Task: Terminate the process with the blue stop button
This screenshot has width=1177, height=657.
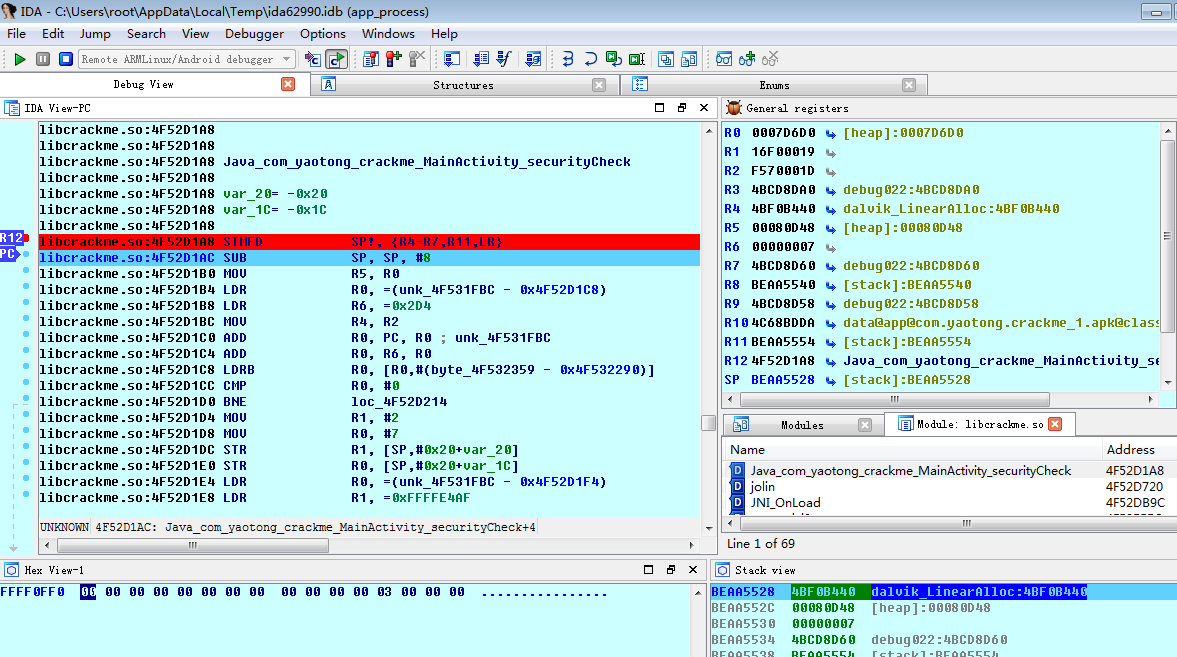Action: tap(65, 59)
